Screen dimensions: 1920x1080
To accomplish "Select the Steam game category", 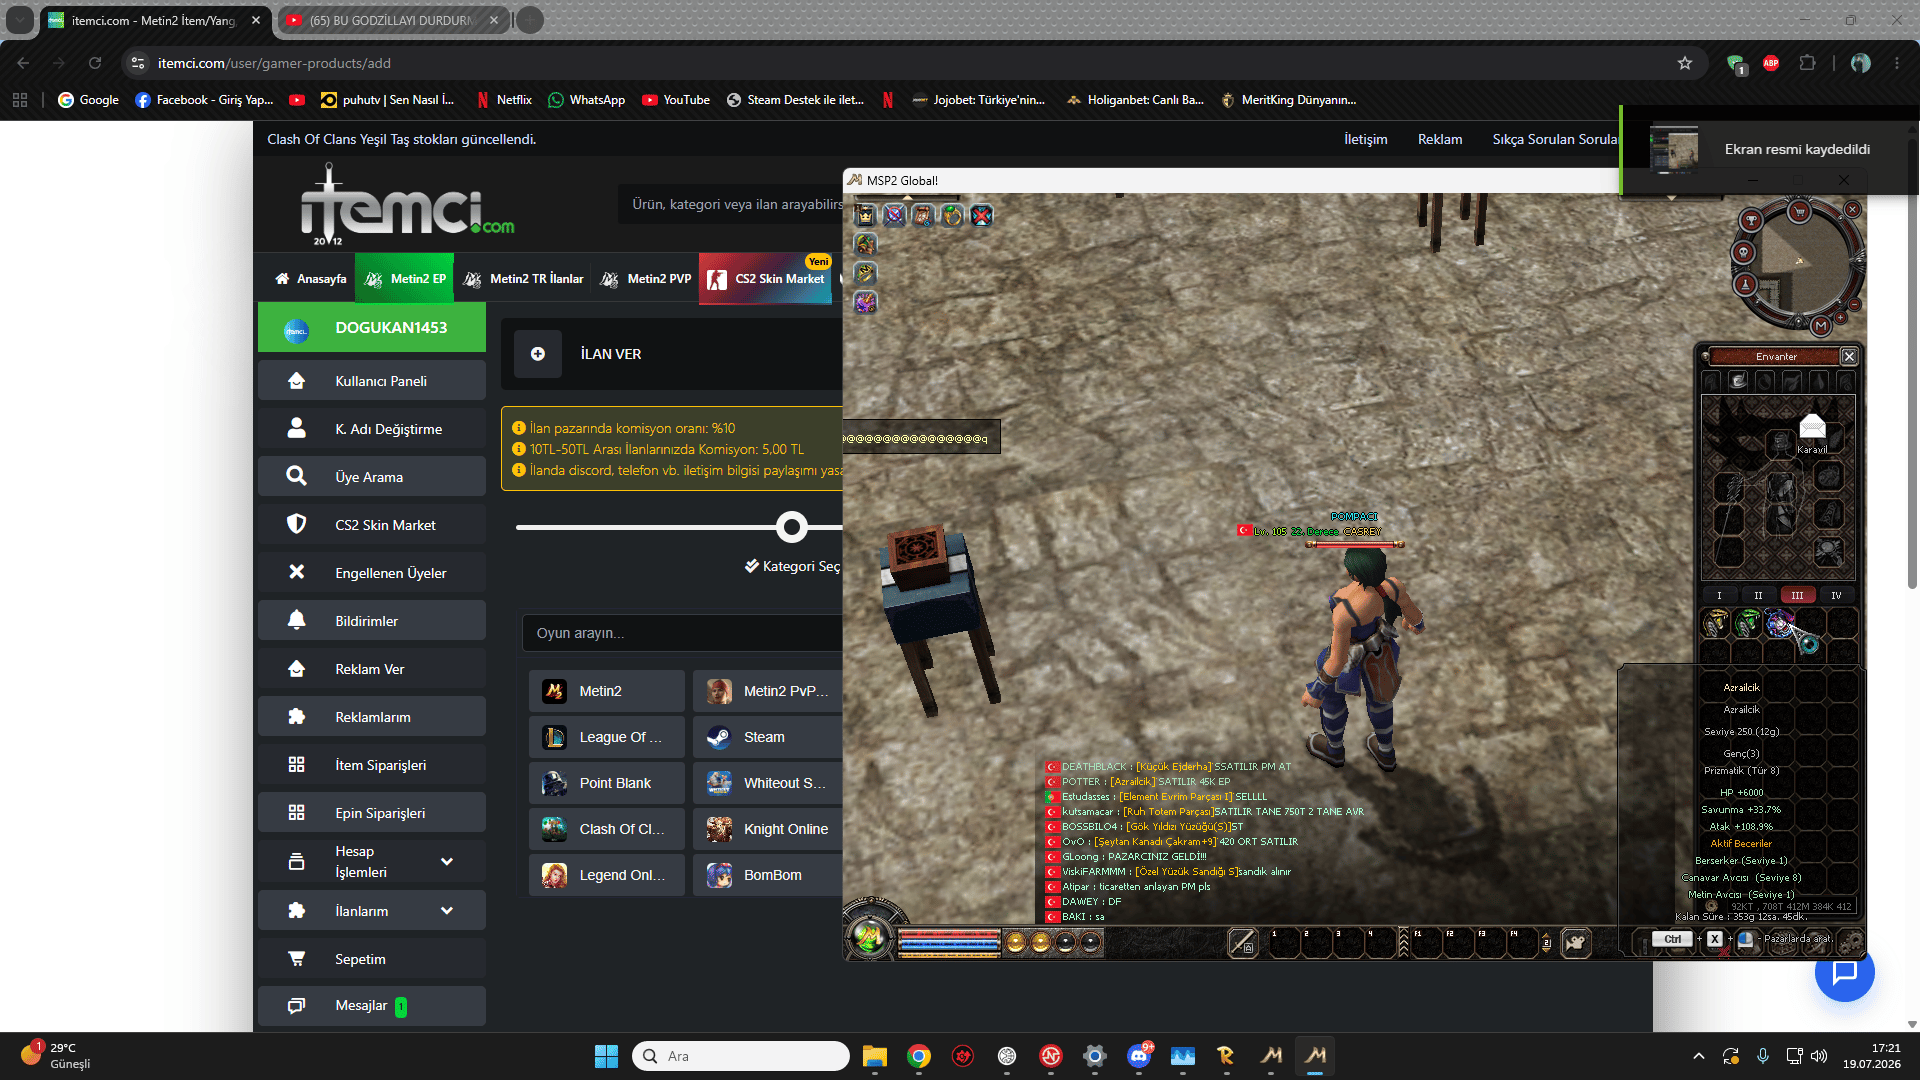I will pyautogui.click(x=768, y=737).
